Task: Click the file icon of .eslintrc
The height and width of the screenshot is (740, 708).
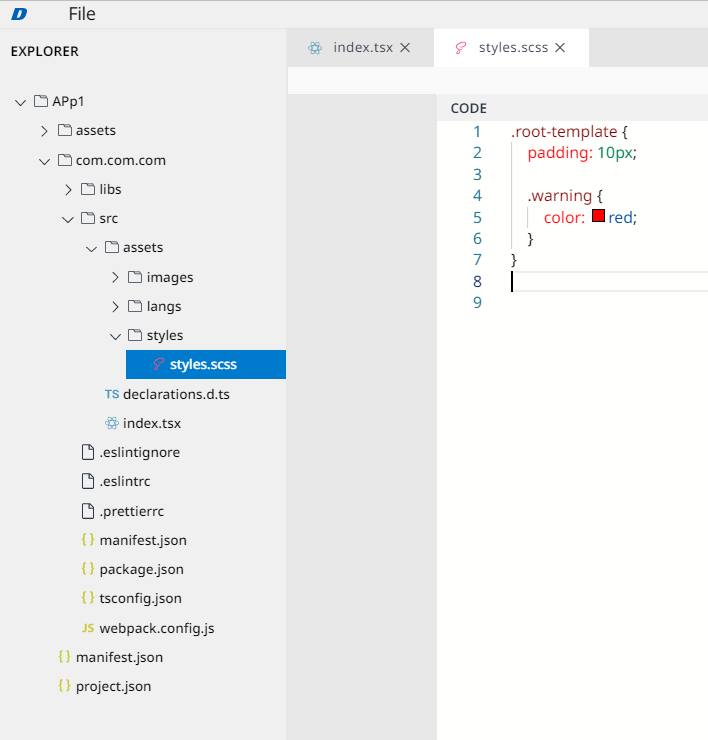Action: point(88,481)
